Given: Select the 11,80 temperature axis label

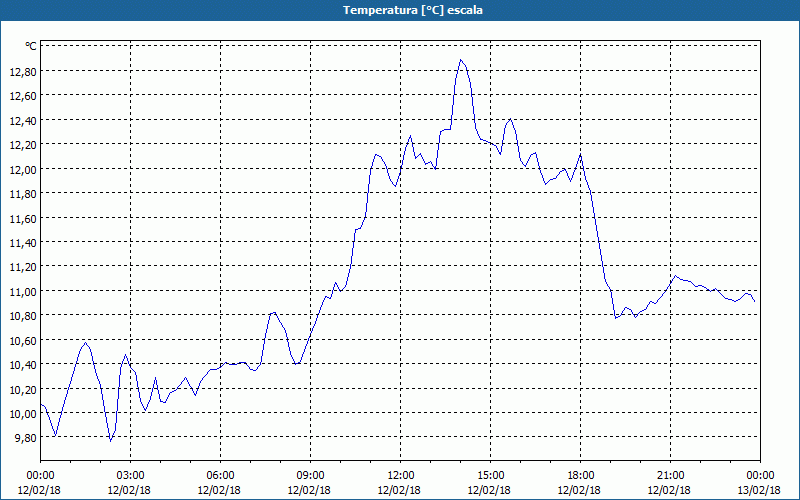Looking at the screenshot, I should tap(23, 194).
